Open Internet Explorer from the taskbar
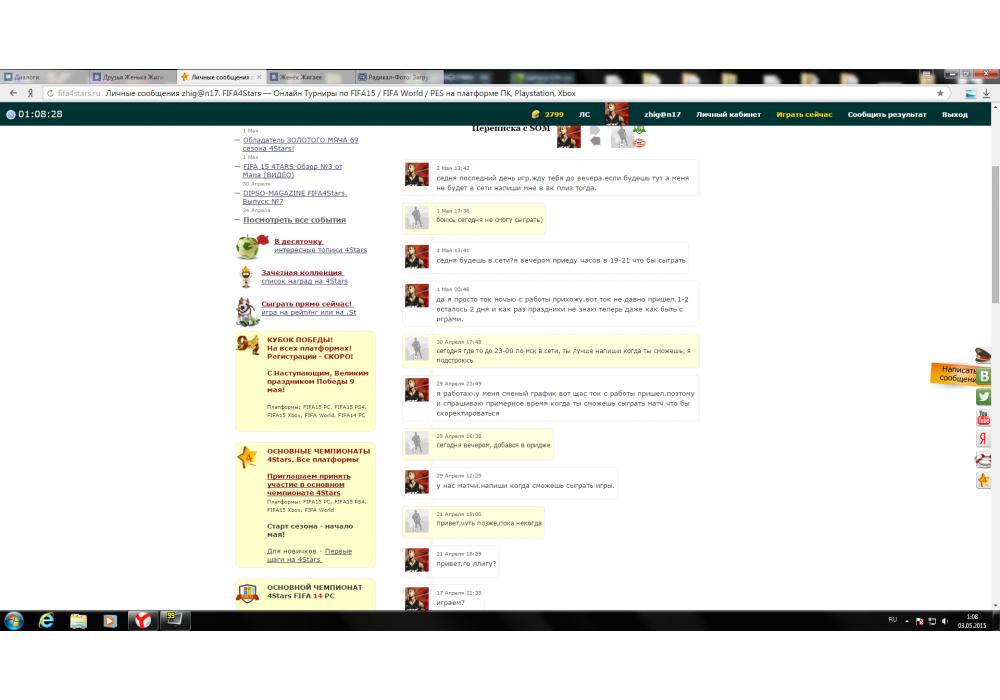 click(46, 621)
